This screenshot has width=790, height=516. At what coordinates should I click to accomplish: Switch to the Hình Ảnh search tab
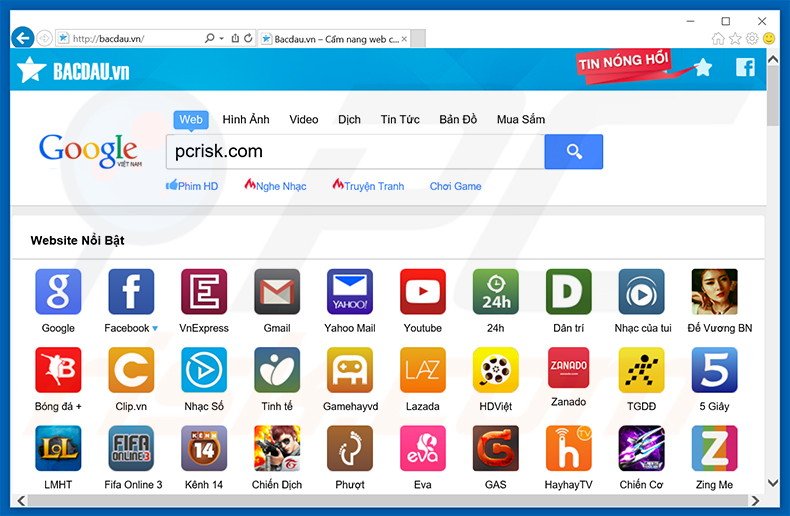(x=246, y=119)
